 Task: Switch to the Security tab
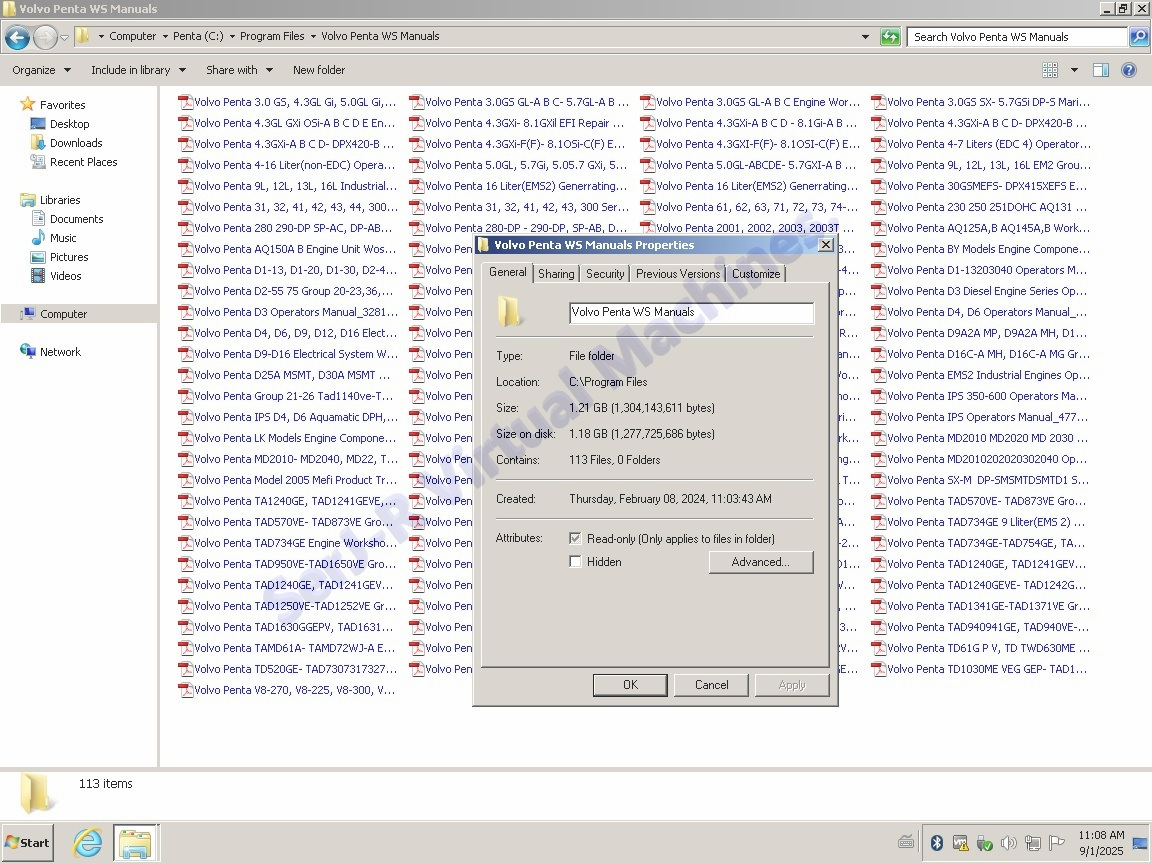tap(605, 273)
